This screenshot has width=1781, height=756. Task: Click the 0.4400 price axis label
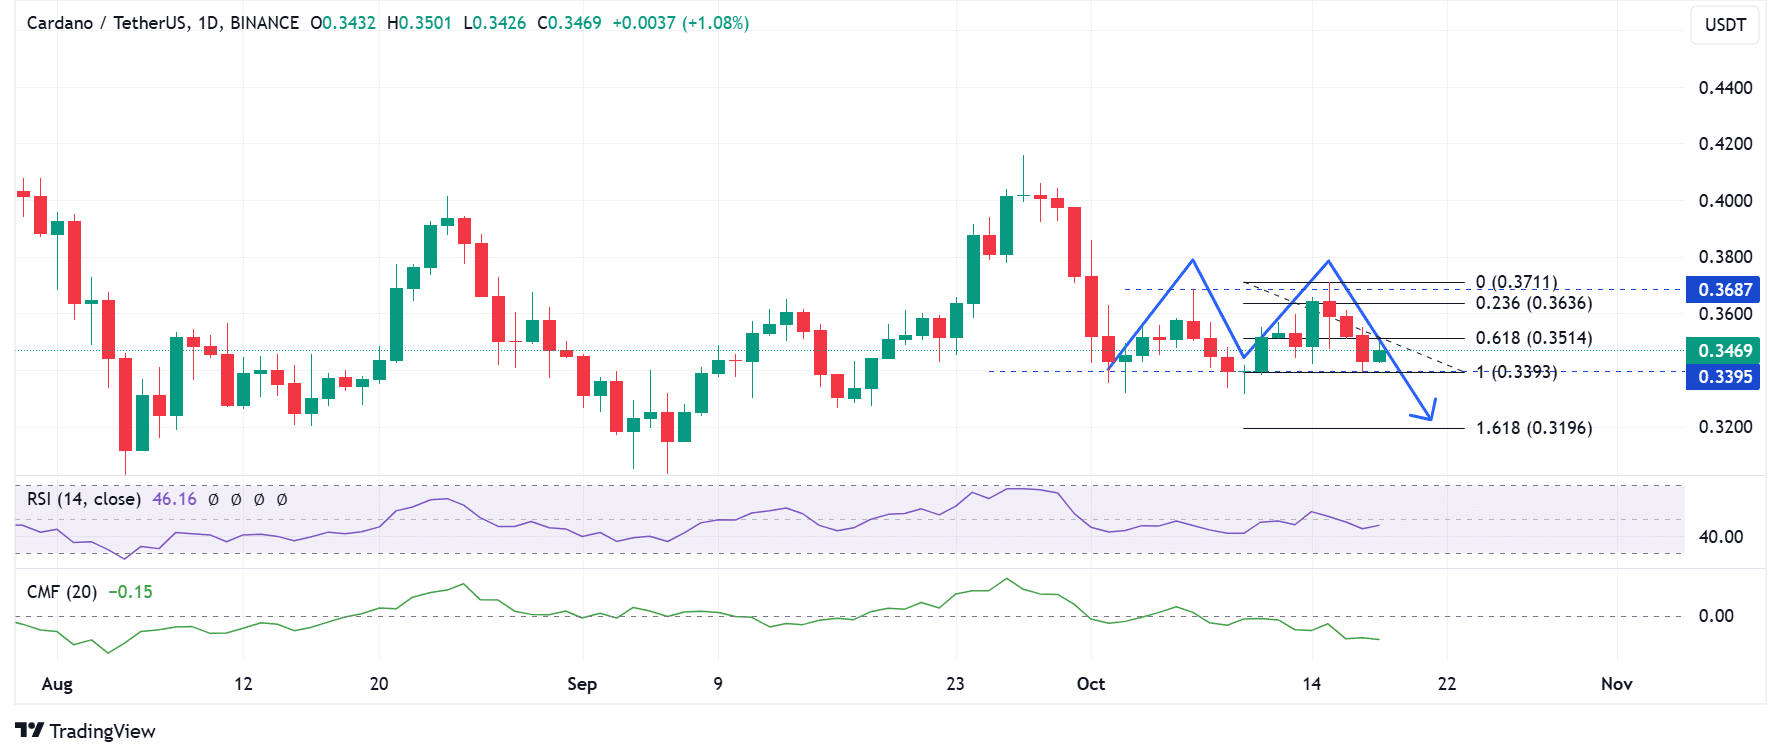coord(1726,88)
